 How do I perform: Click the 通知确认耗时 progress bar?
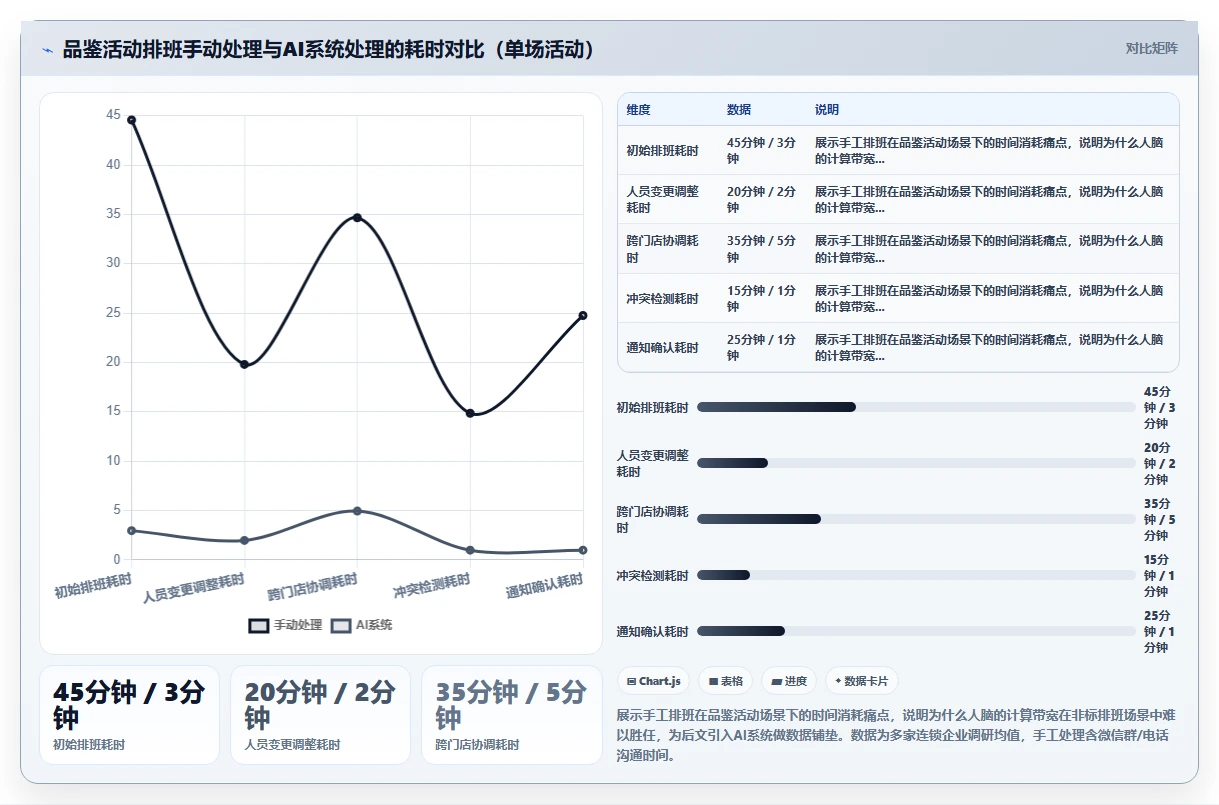[916, 631]
